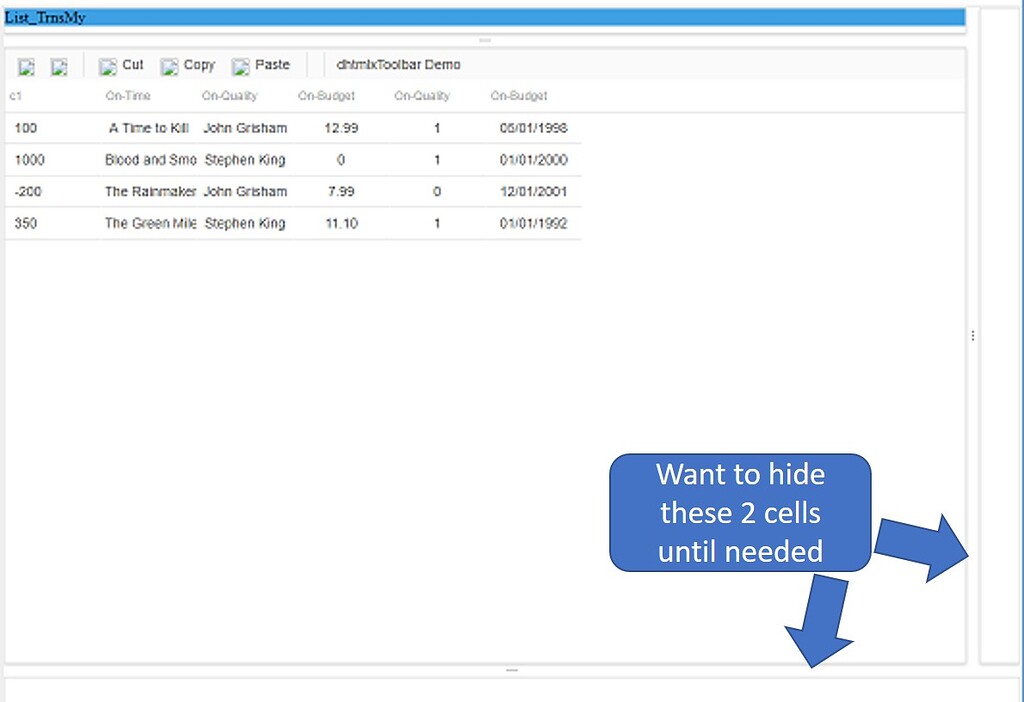Select the row for A Time to Kill
The width and height of the screenshot is (1024, 702).
(x=147, y=128)
